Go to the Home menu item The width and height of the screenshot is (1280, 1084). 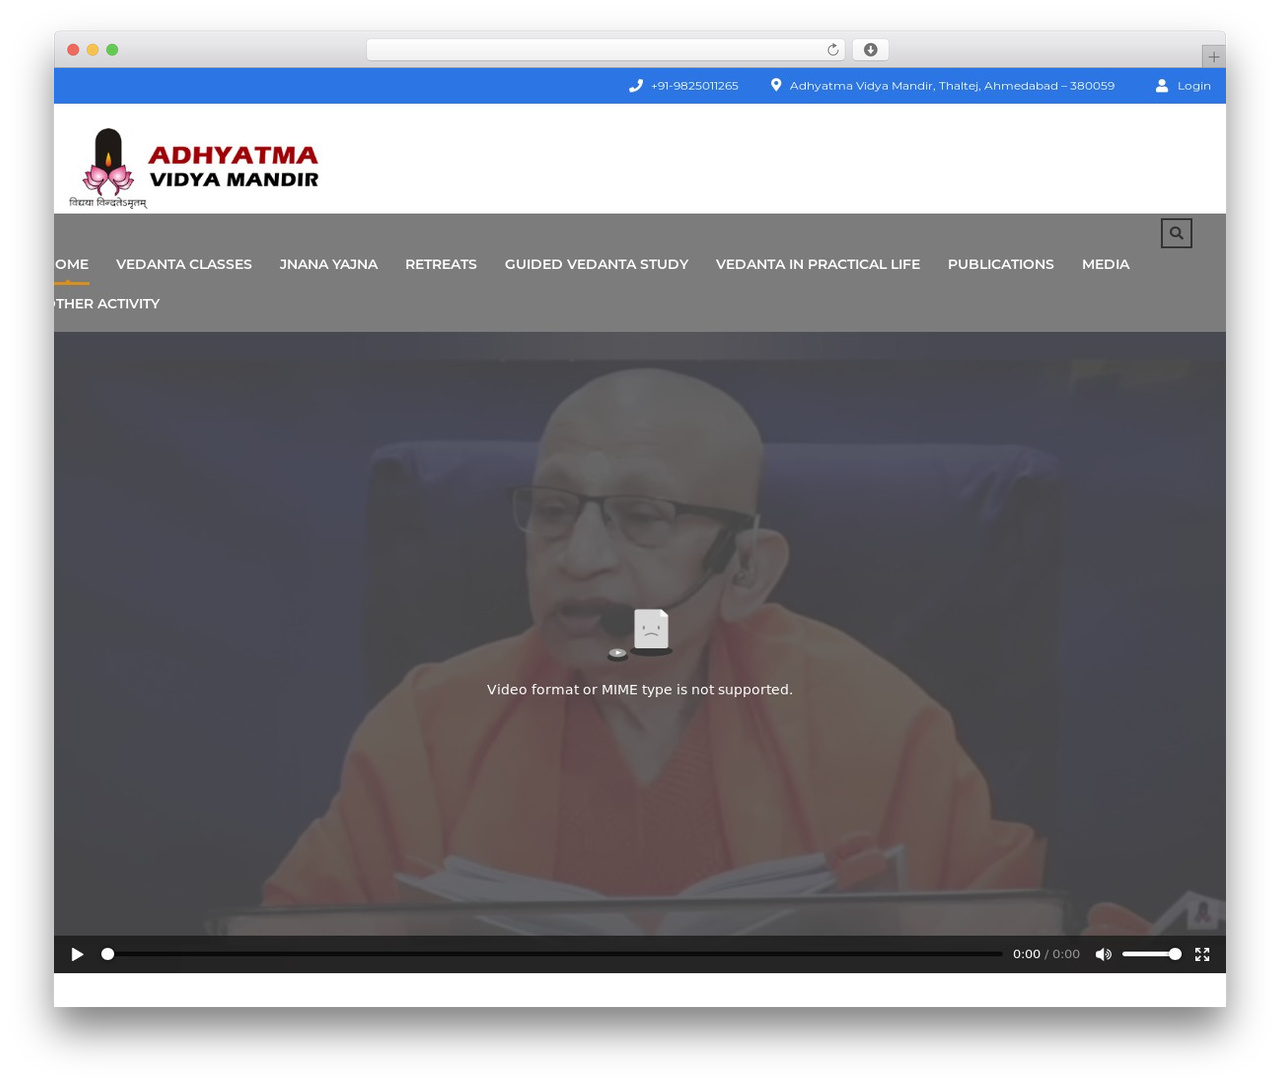pyautogui.click(x=71, y=264)
